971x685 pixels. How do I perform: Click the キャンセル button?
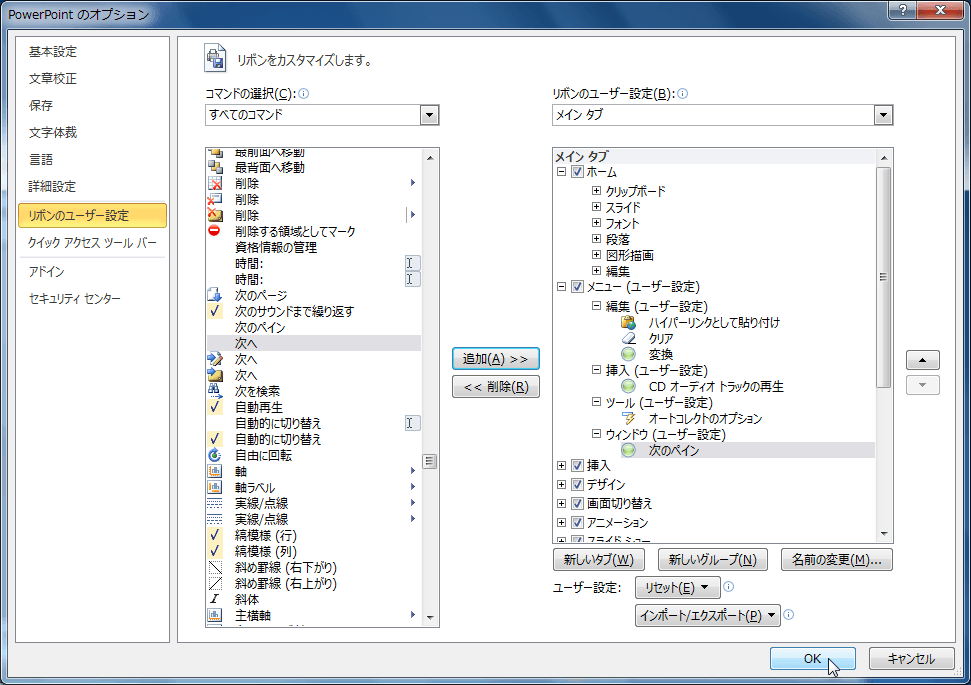click(x=911, y=659)
